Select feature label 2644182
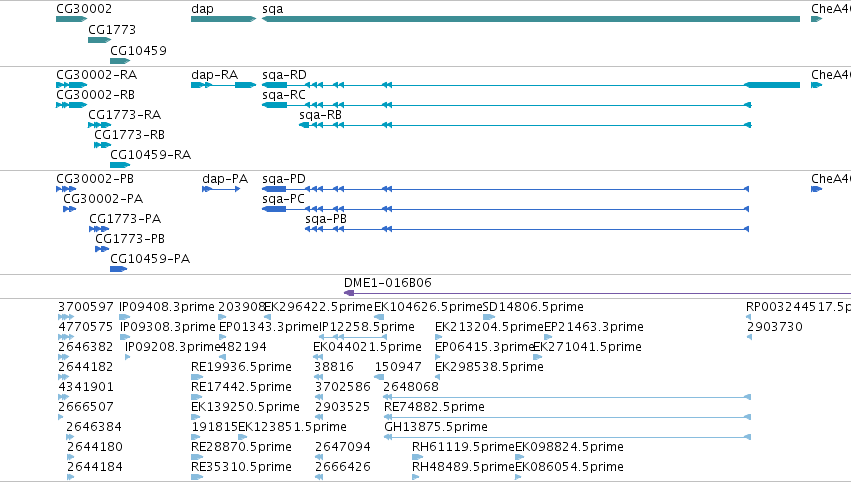The height and width of the screenshot is (482, 851). tap(86, 366)
